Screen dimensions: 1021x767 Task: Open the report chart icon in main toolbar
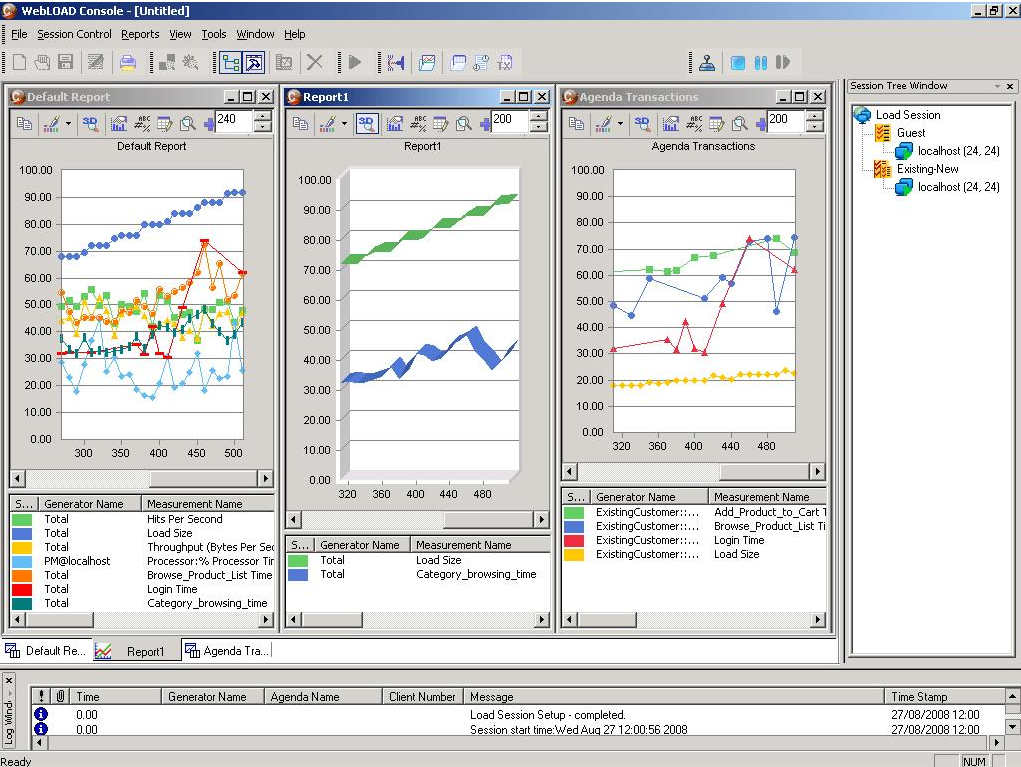427,63
